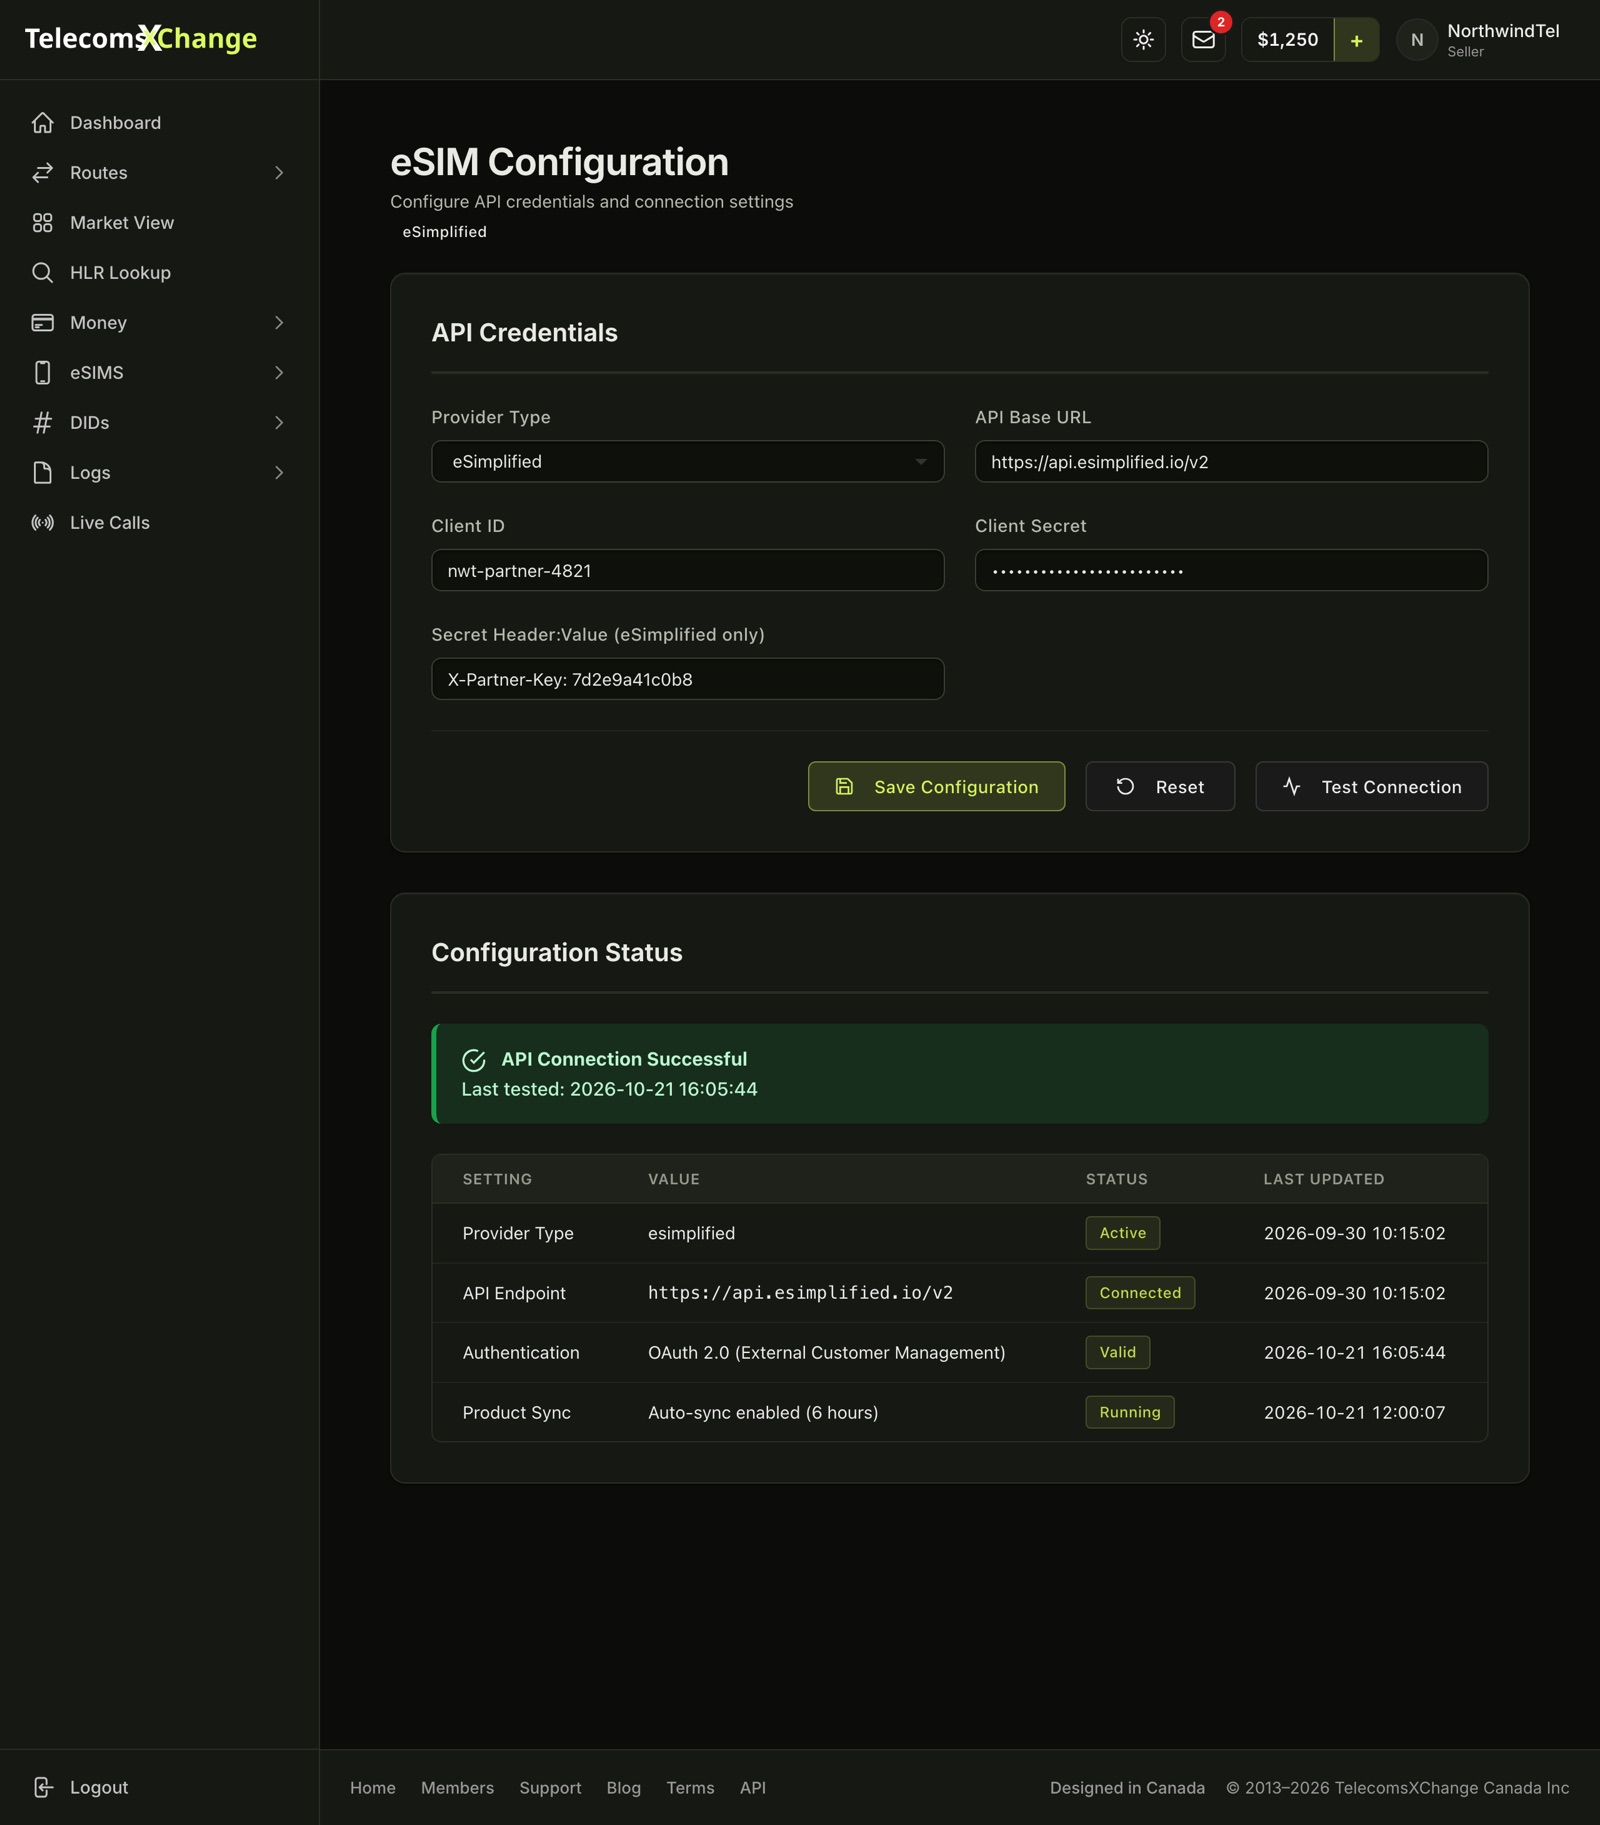Click the Market View grid icon
1600x1825 pixels.
42,222
